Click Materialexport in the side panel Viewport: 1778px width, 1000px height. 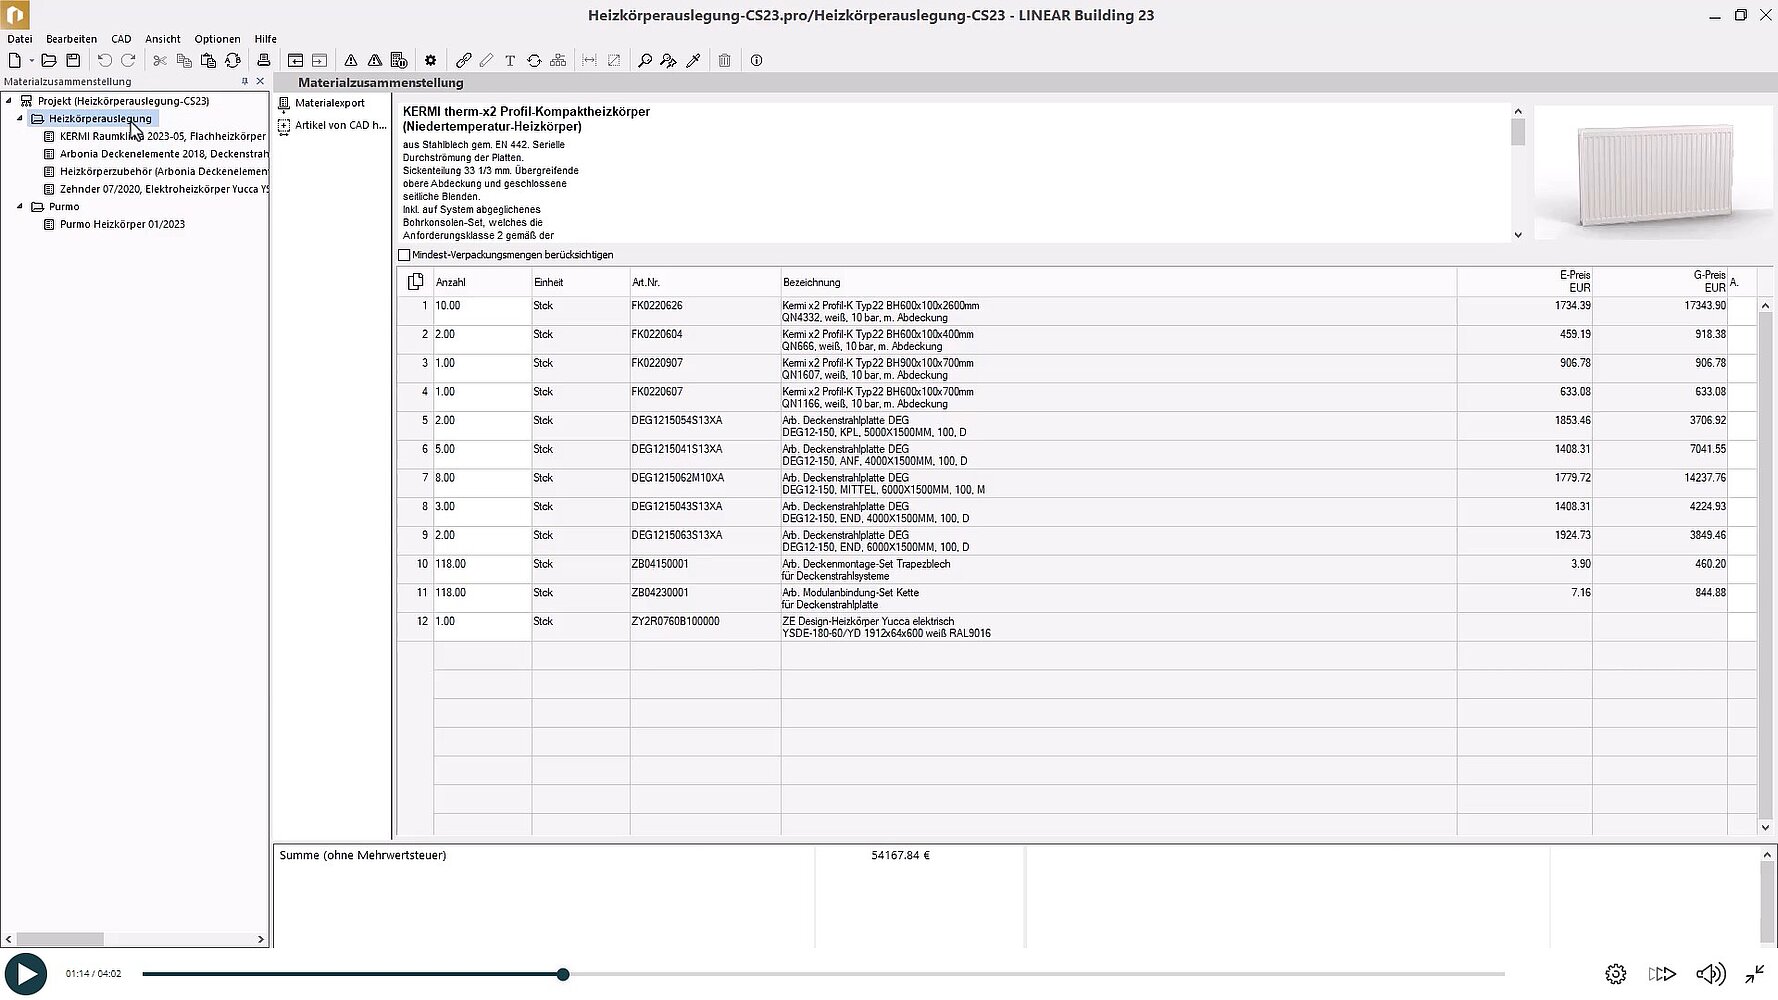pyautogui.click(x=329, y=103)
